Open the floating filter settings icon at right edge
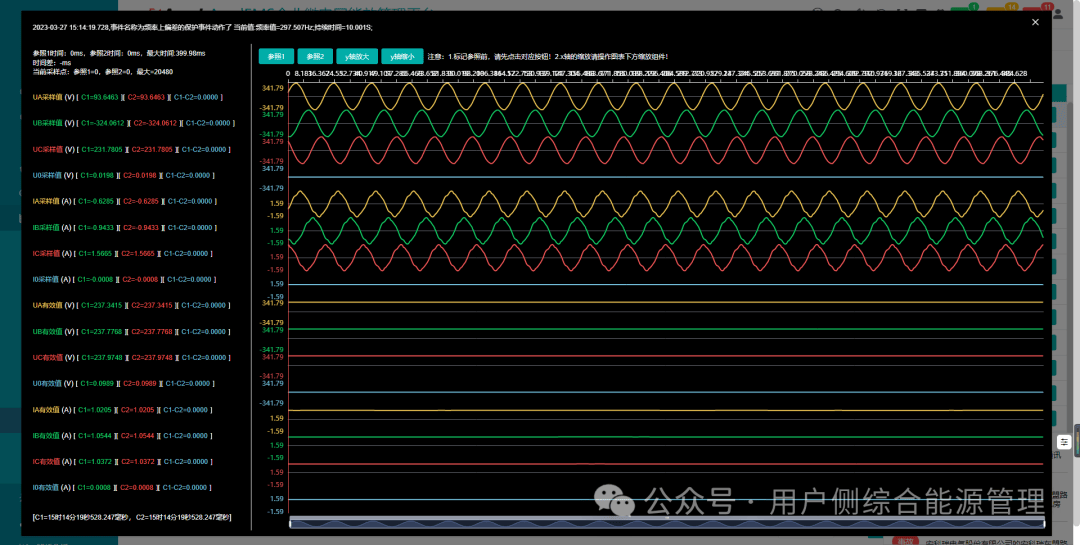This screenshot has height=545, width=1080. point(1064,442)
